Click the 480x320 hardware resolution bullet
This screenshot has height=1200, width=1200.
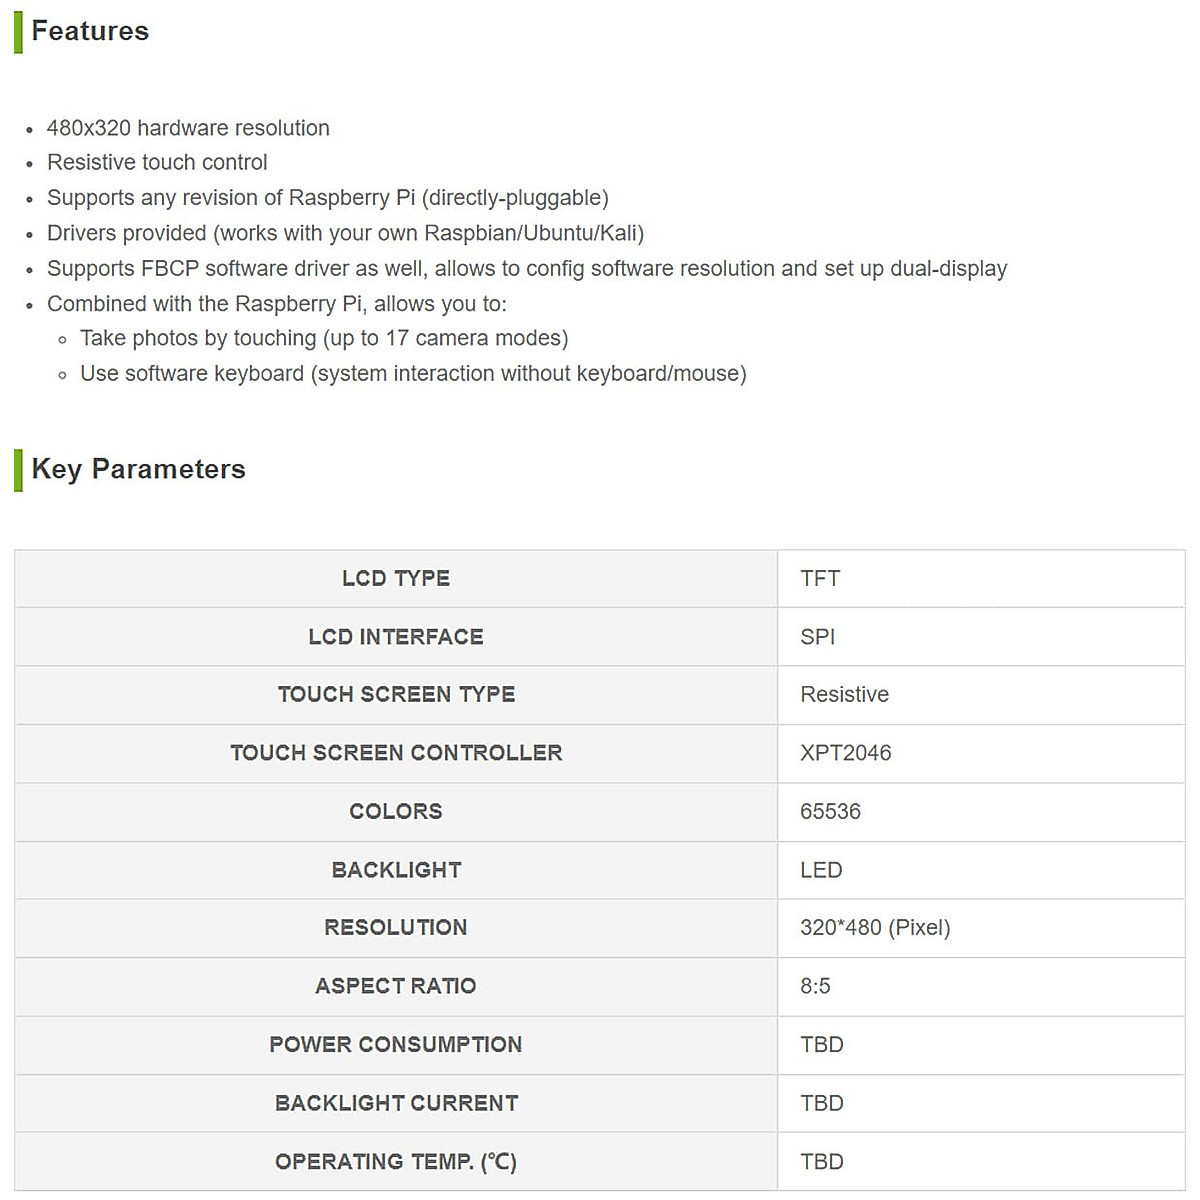pos(188,128)
